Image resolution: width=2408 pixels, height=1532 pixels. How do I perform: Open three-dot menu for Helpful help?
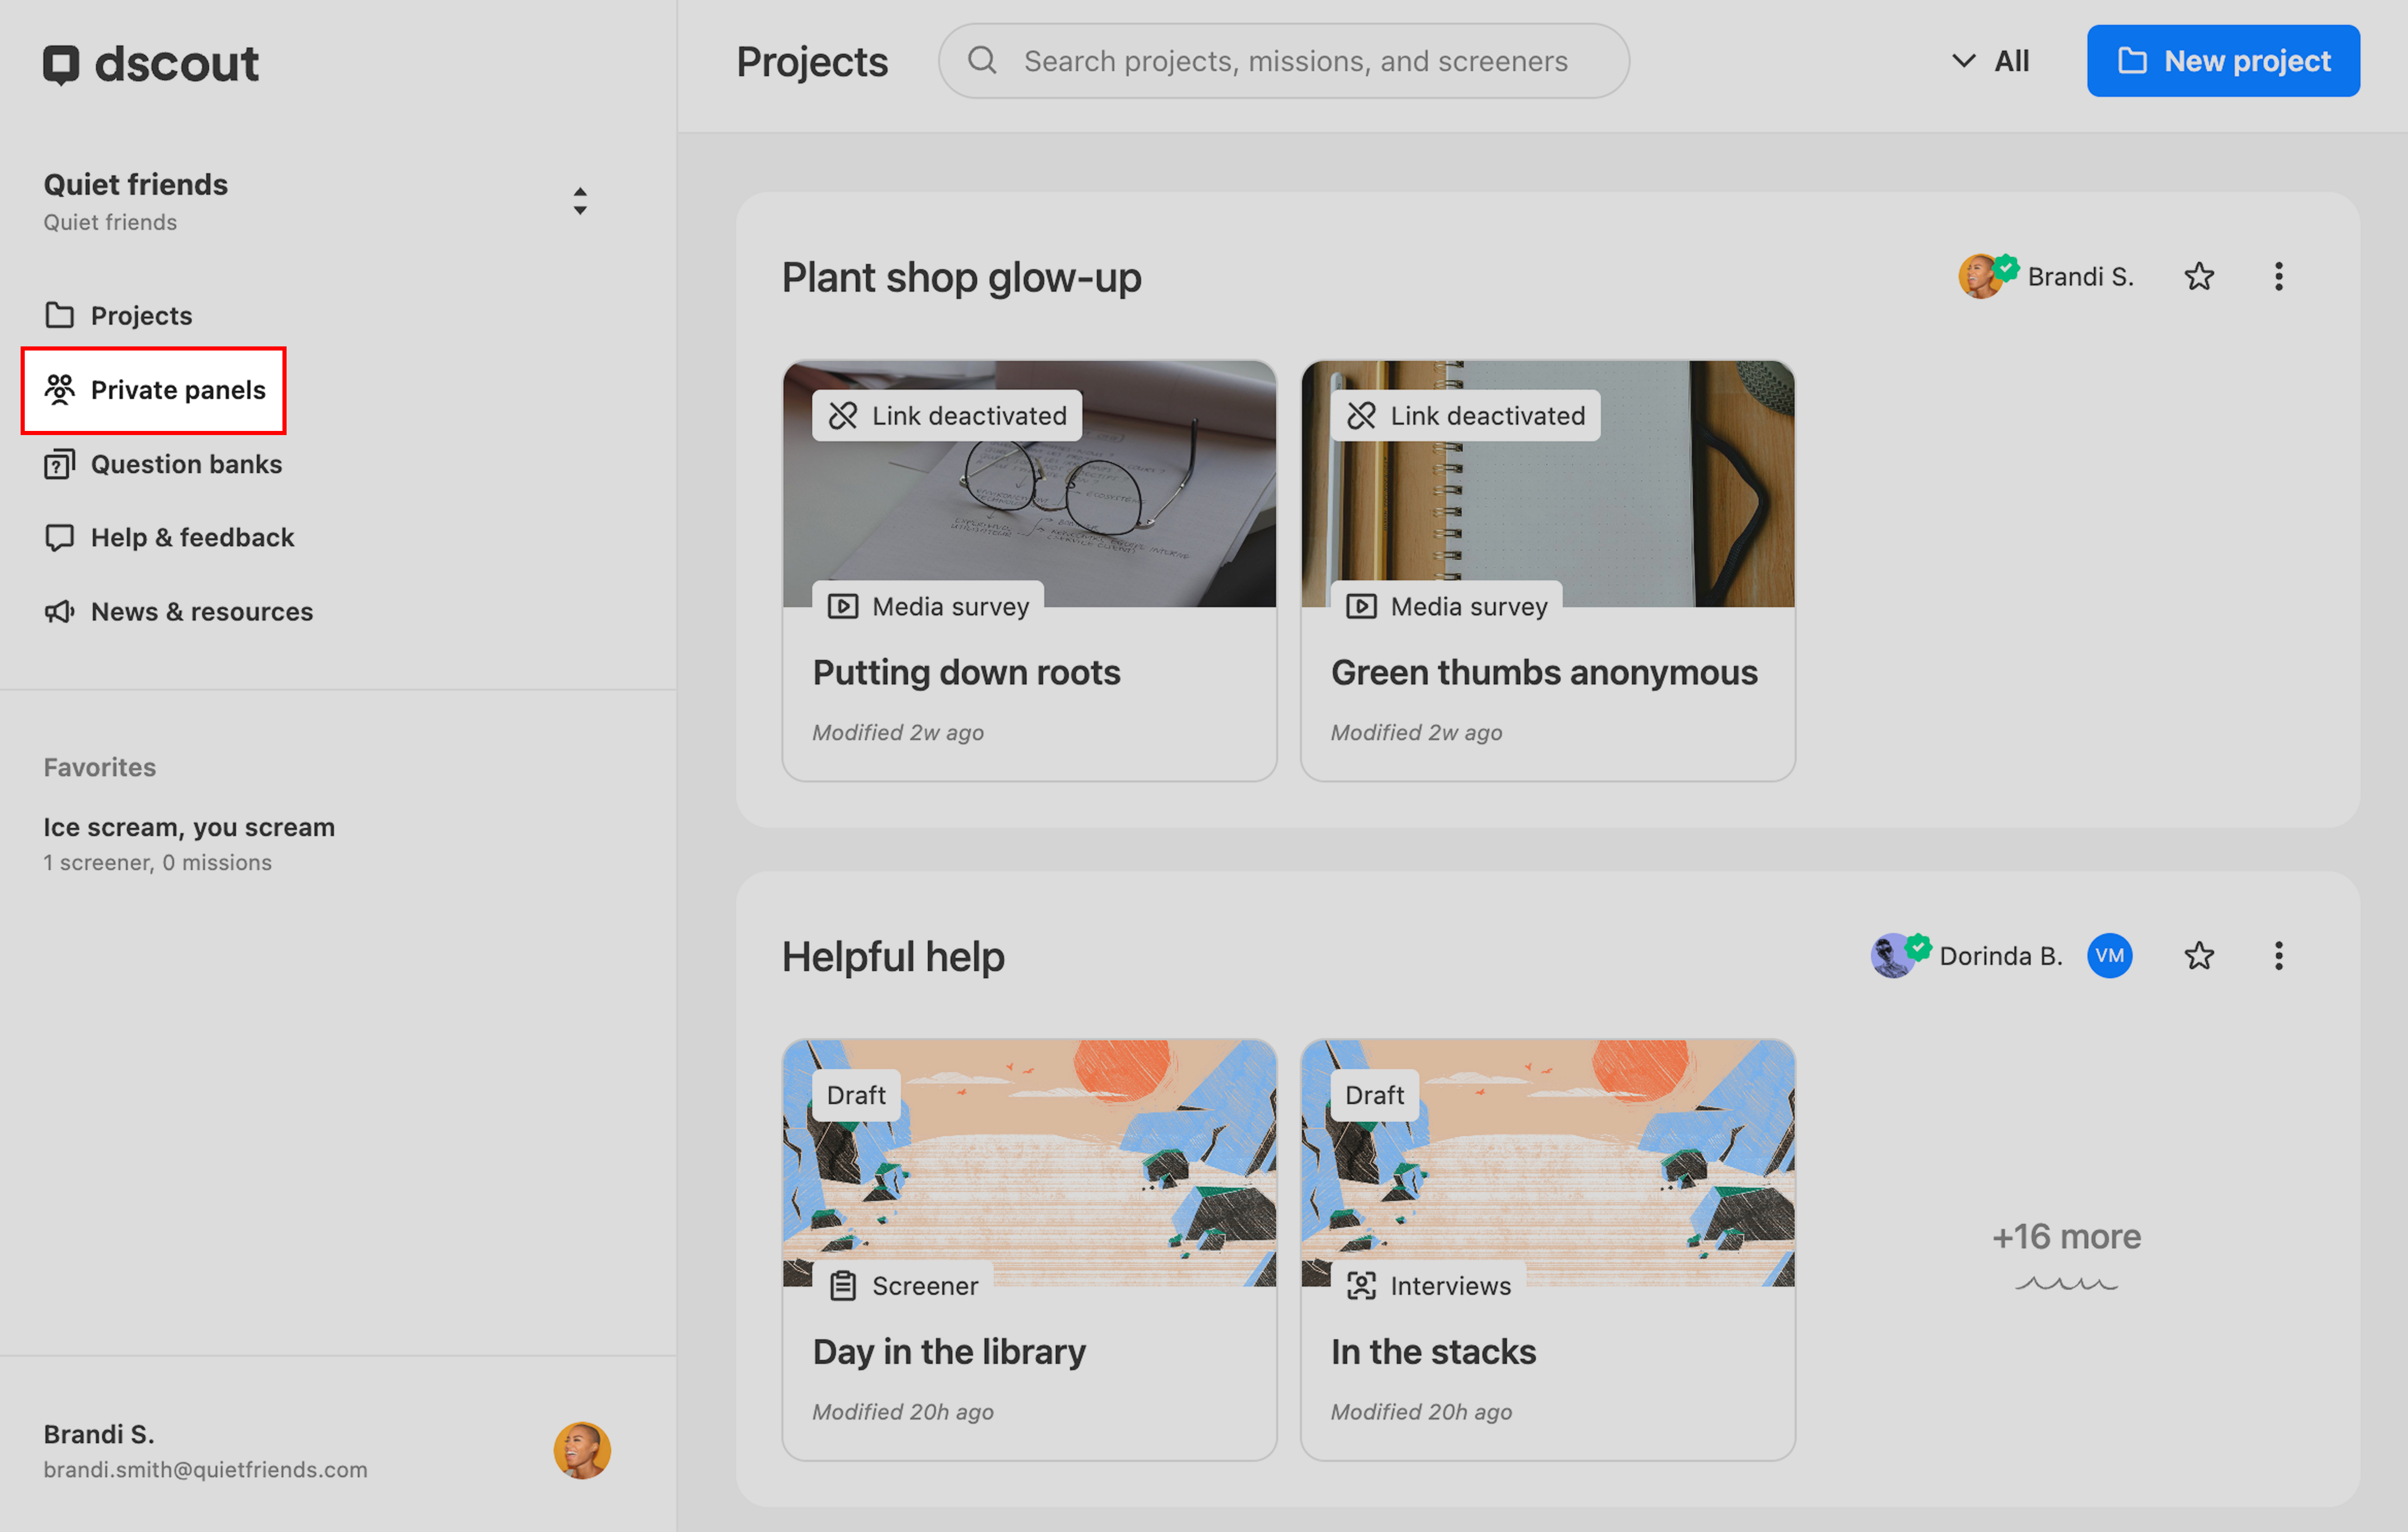(2278, 956)
